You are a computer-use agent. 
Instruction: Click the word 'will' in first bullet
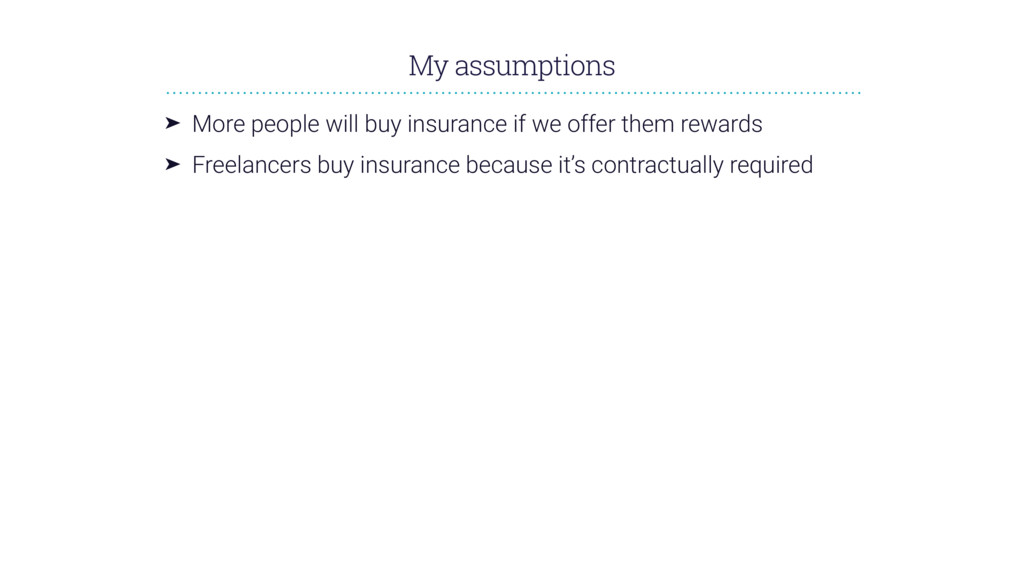click(x=341, y=124)
